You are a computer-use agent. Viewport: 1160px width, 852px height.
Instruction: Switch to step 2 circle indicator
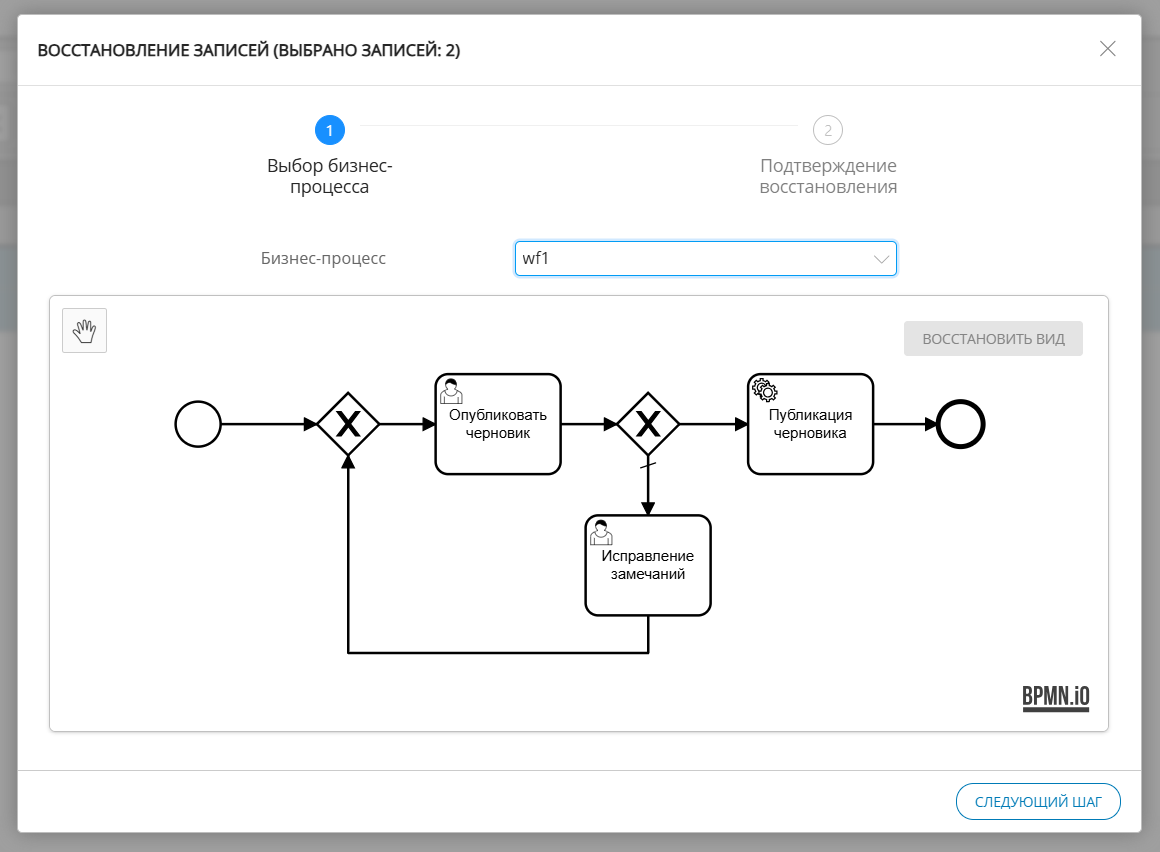click(828, 130)
